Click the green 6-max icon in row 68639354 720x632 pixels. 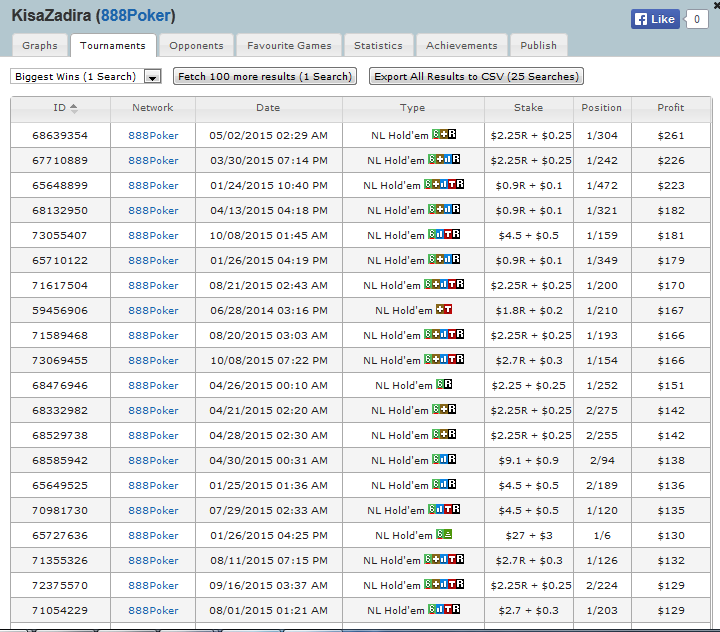click(x=436, y=134)
